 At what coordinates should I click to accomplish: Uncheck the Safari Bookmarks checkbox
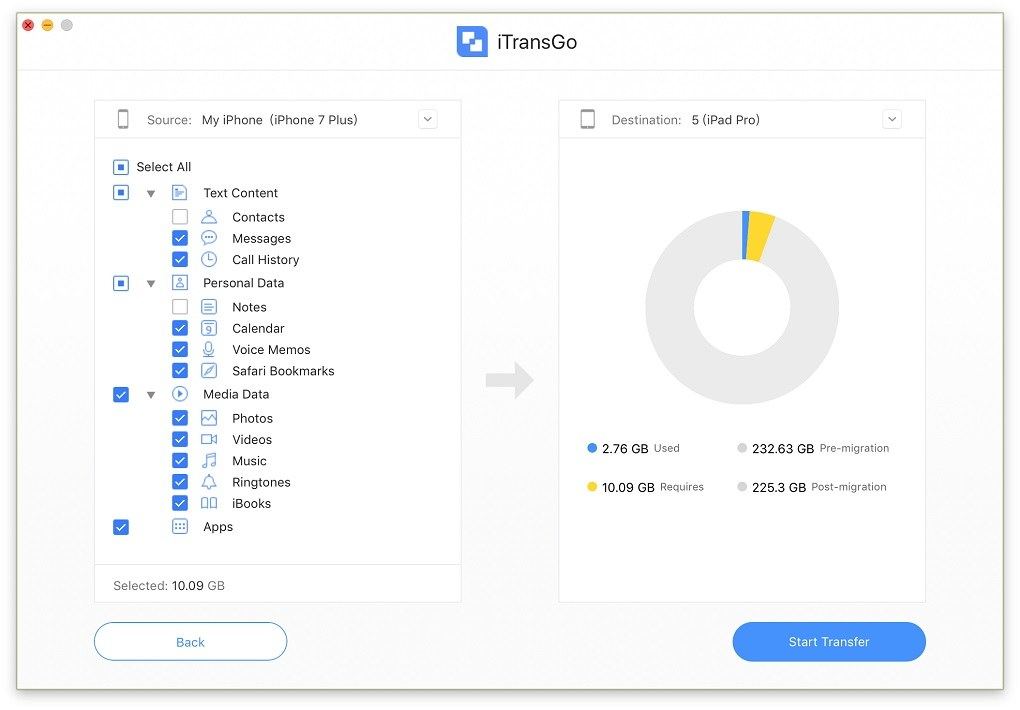pyautogui.click(x=180, y=371)
